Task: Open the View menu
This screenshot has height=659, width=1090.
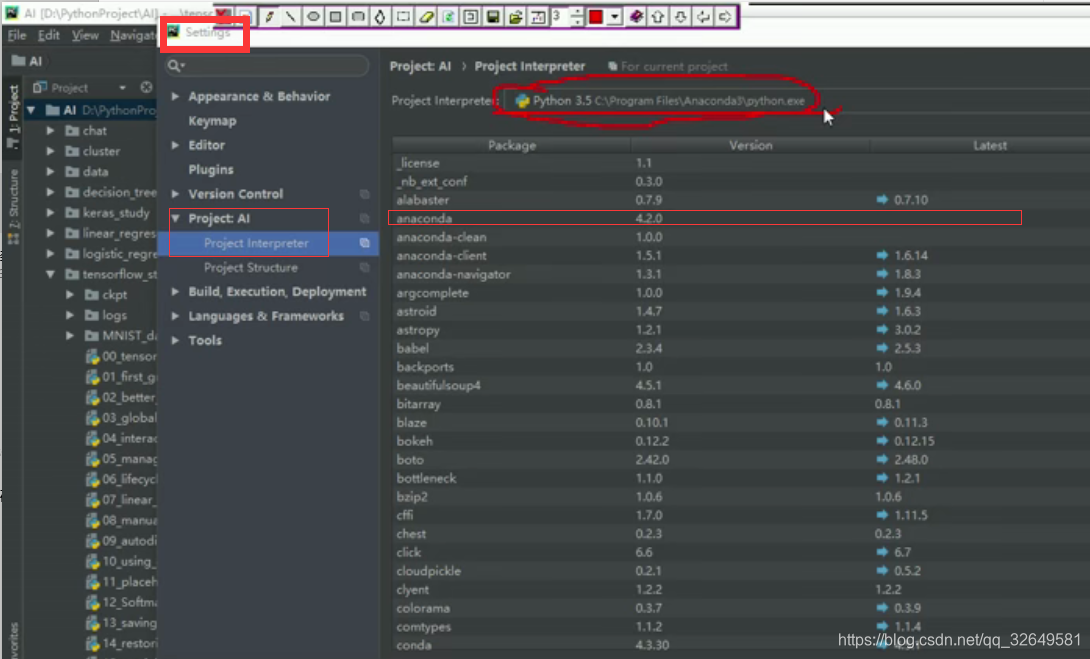Action: tap(85, 35)
